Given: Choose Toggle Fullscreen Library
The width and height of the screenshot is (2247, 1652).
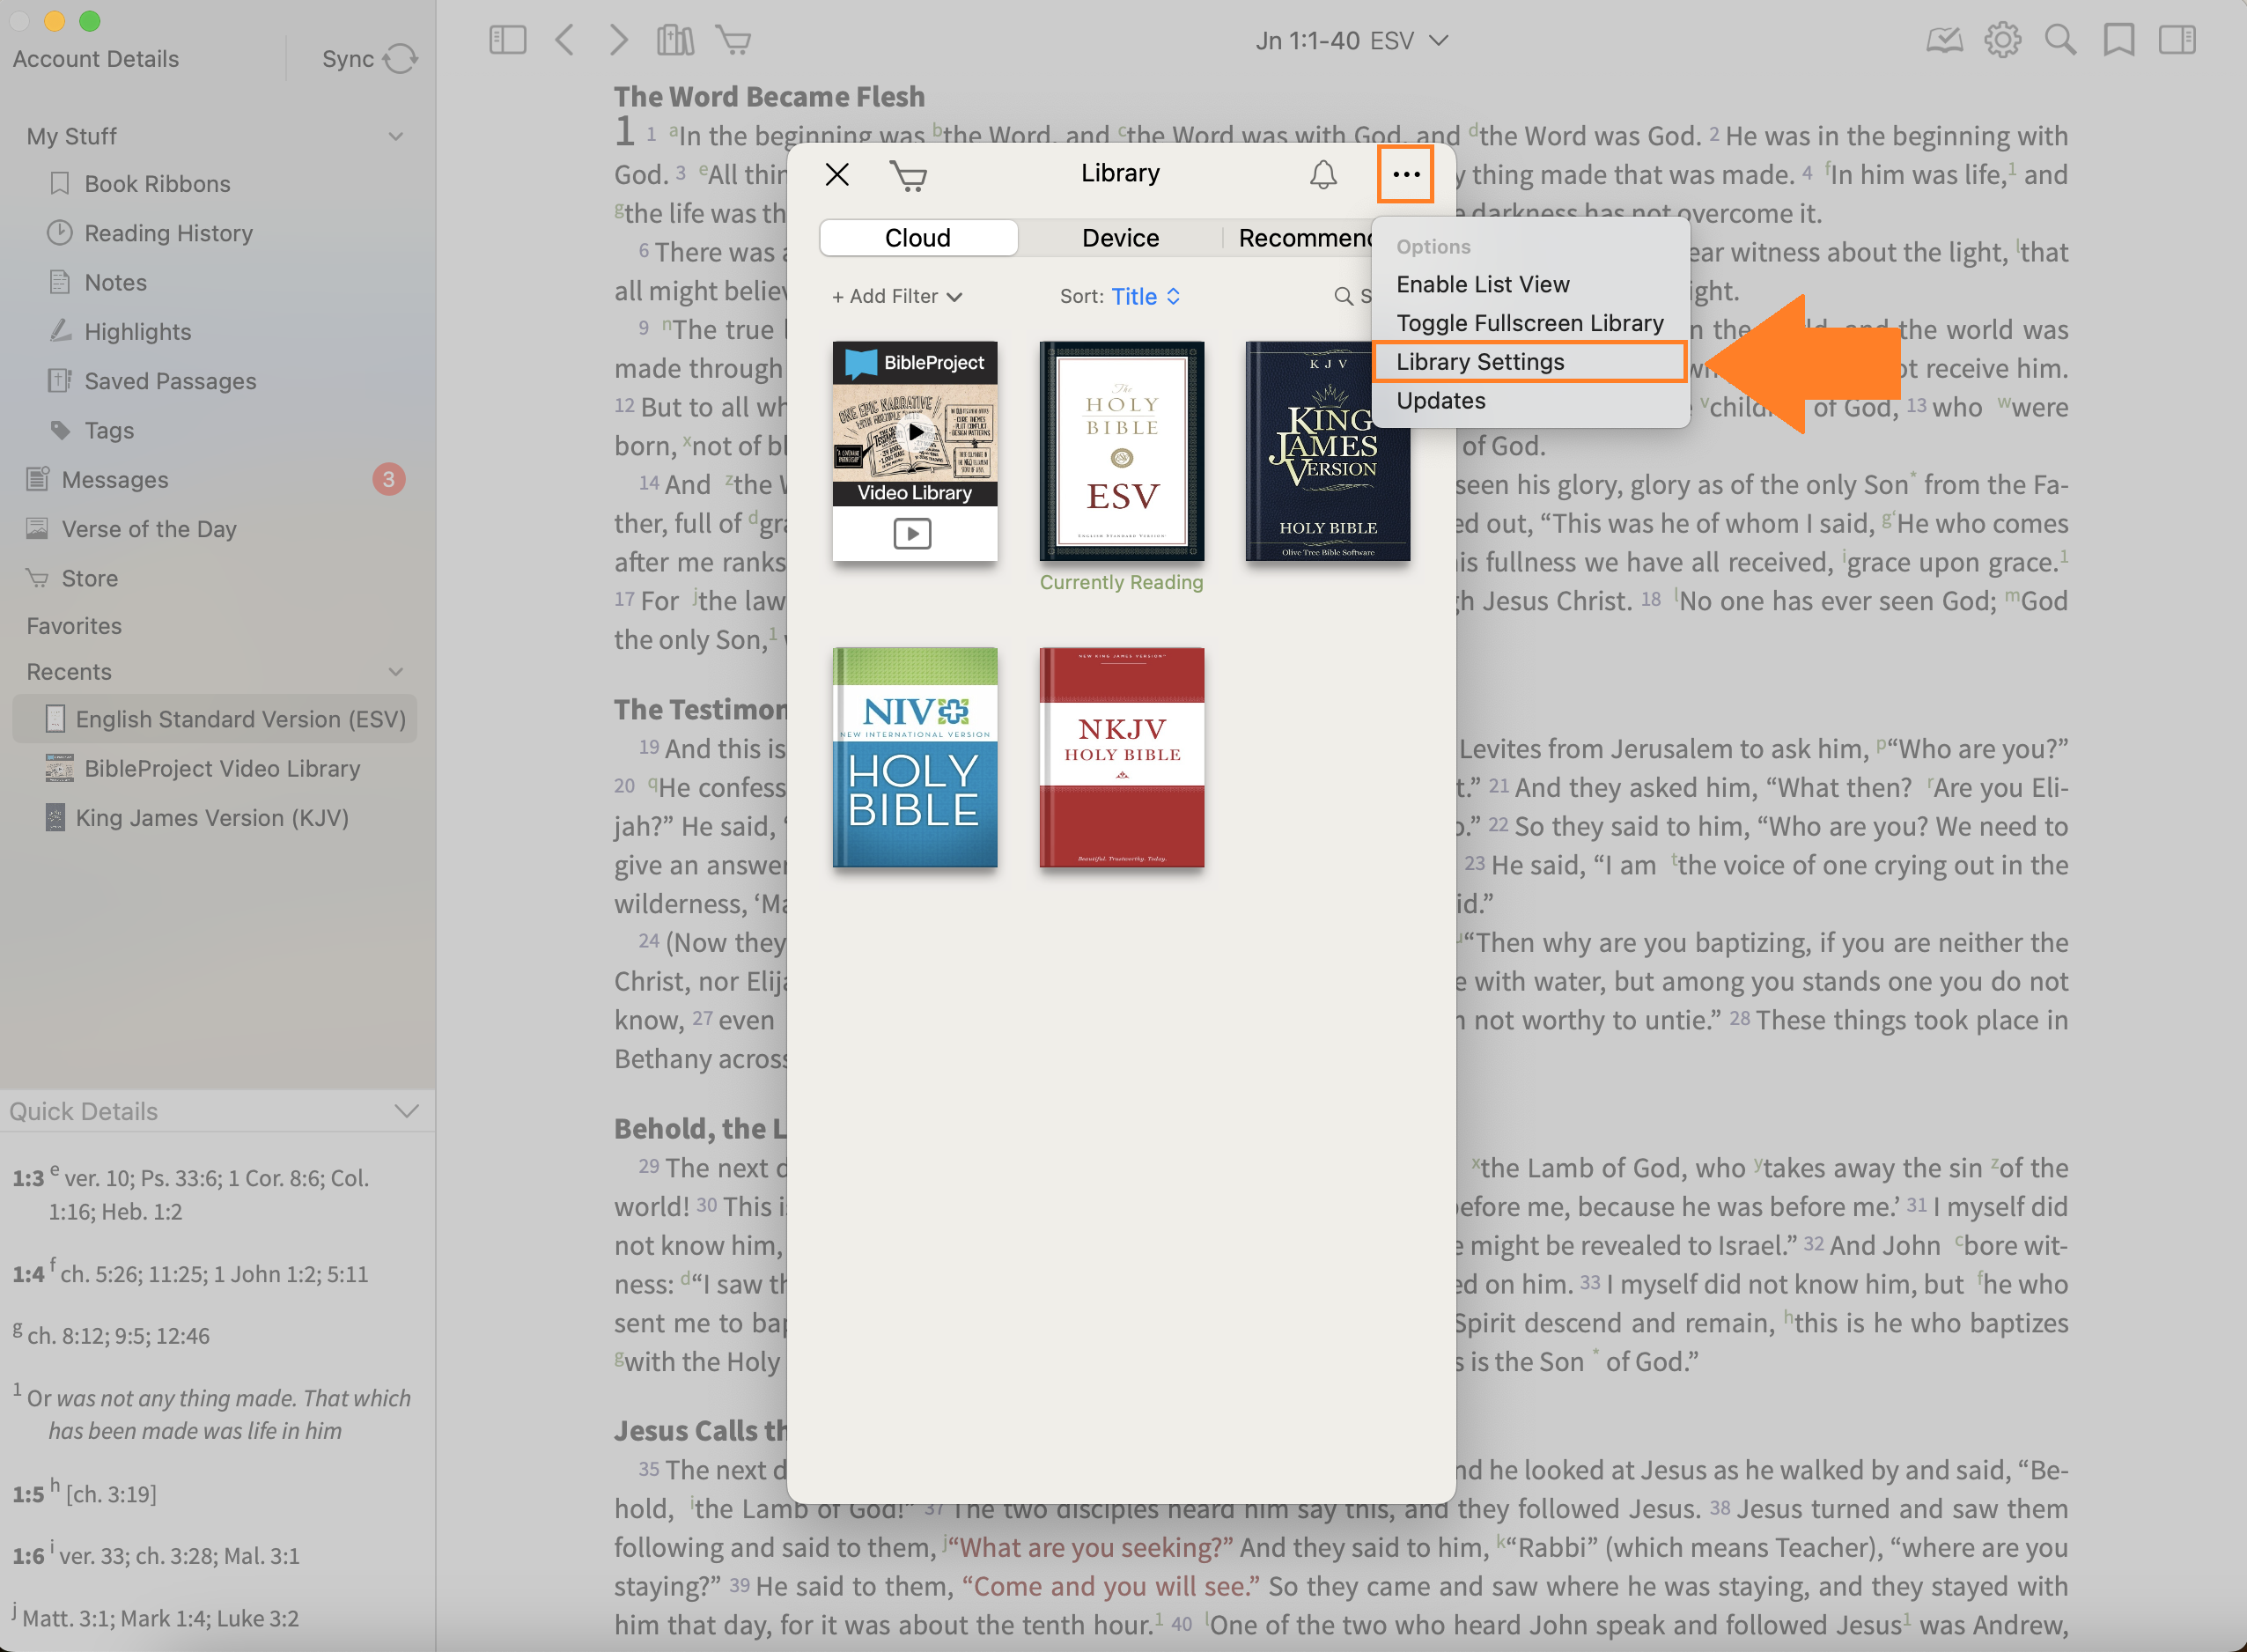Looking at the screenshot, I should click(x=1529, y=323).
